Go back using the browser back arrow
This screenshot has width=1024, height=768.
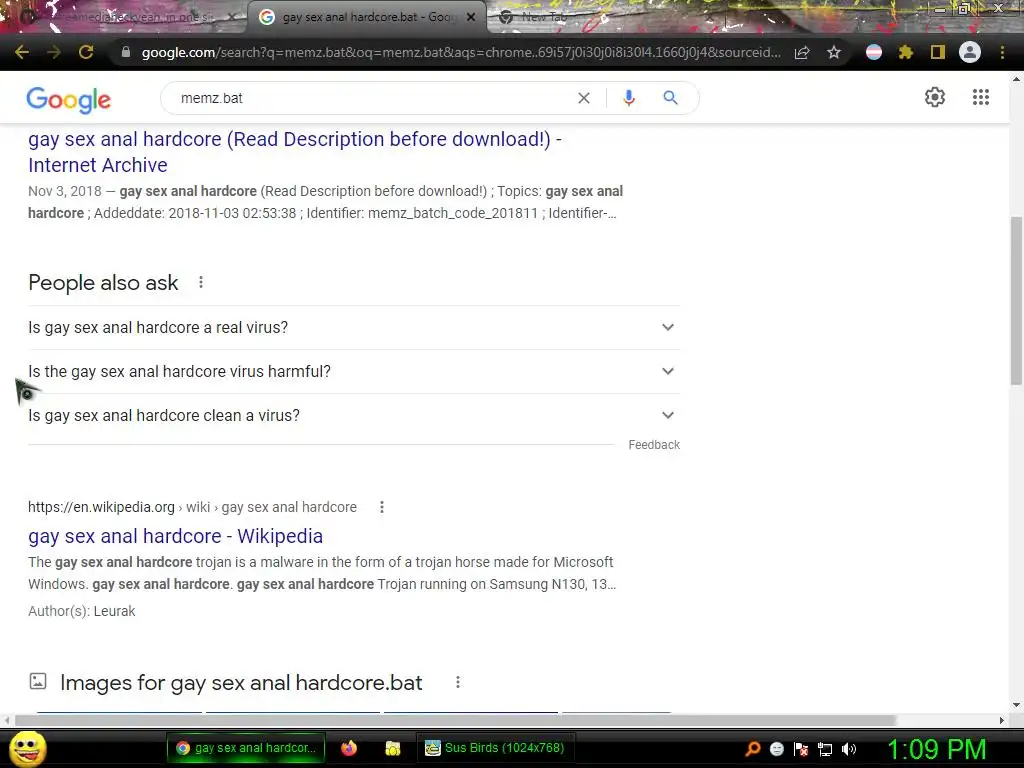pos(22,52)
